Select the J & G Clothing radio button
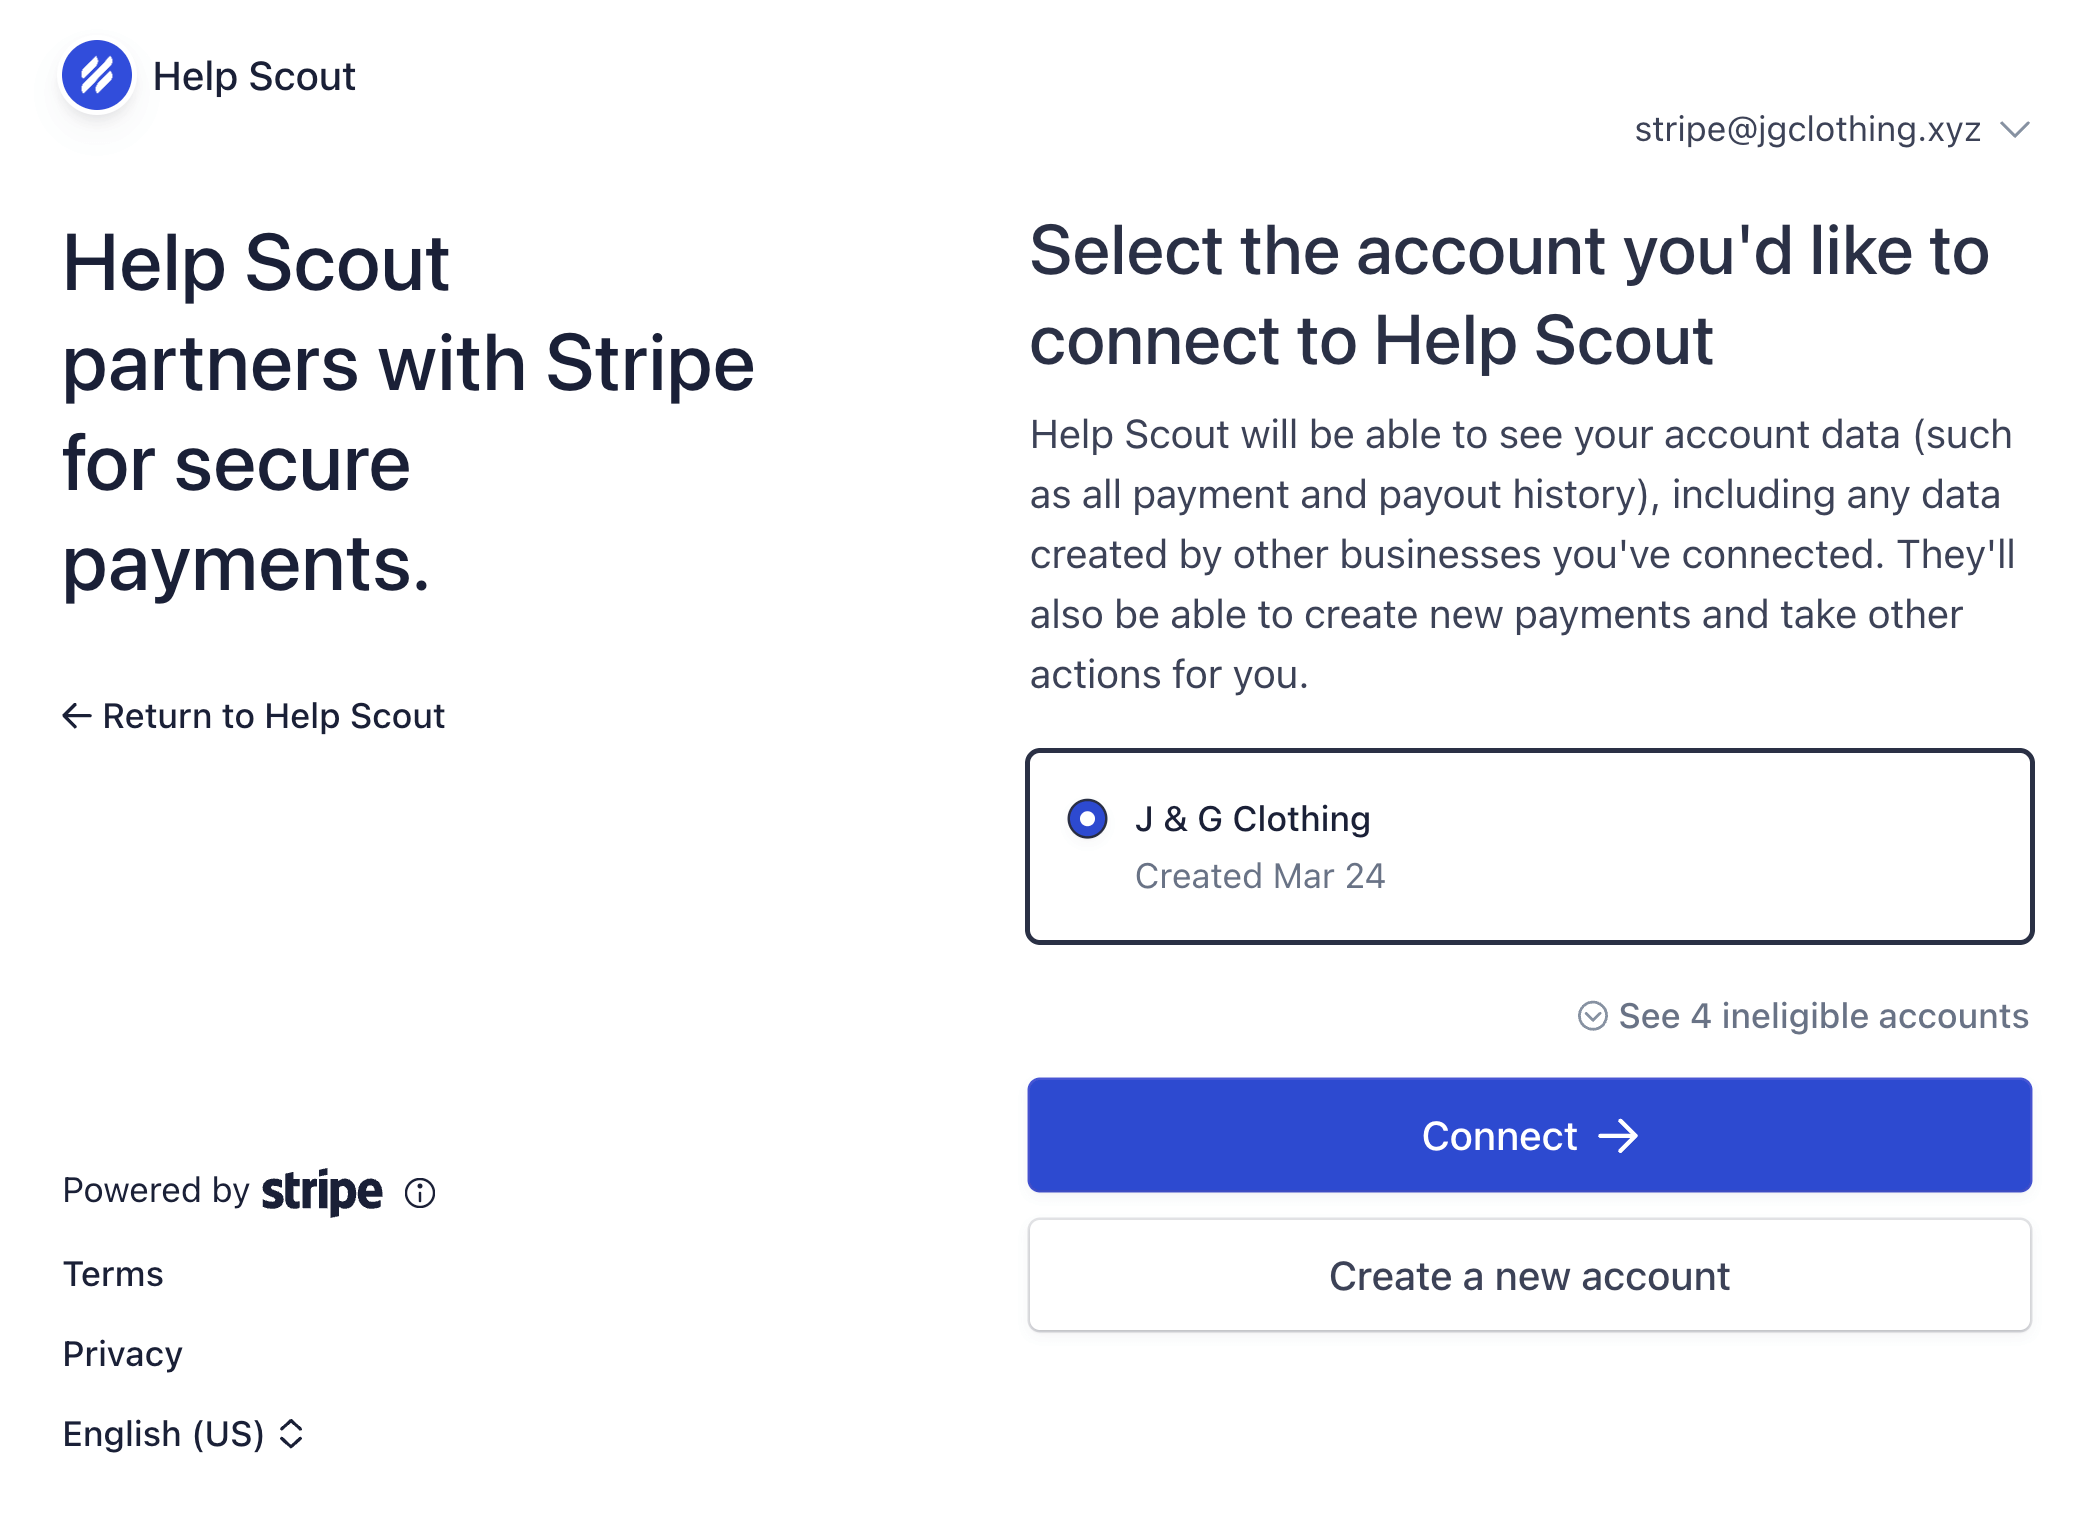This screenshot has width=2088, height=1518. point(1087,818)
